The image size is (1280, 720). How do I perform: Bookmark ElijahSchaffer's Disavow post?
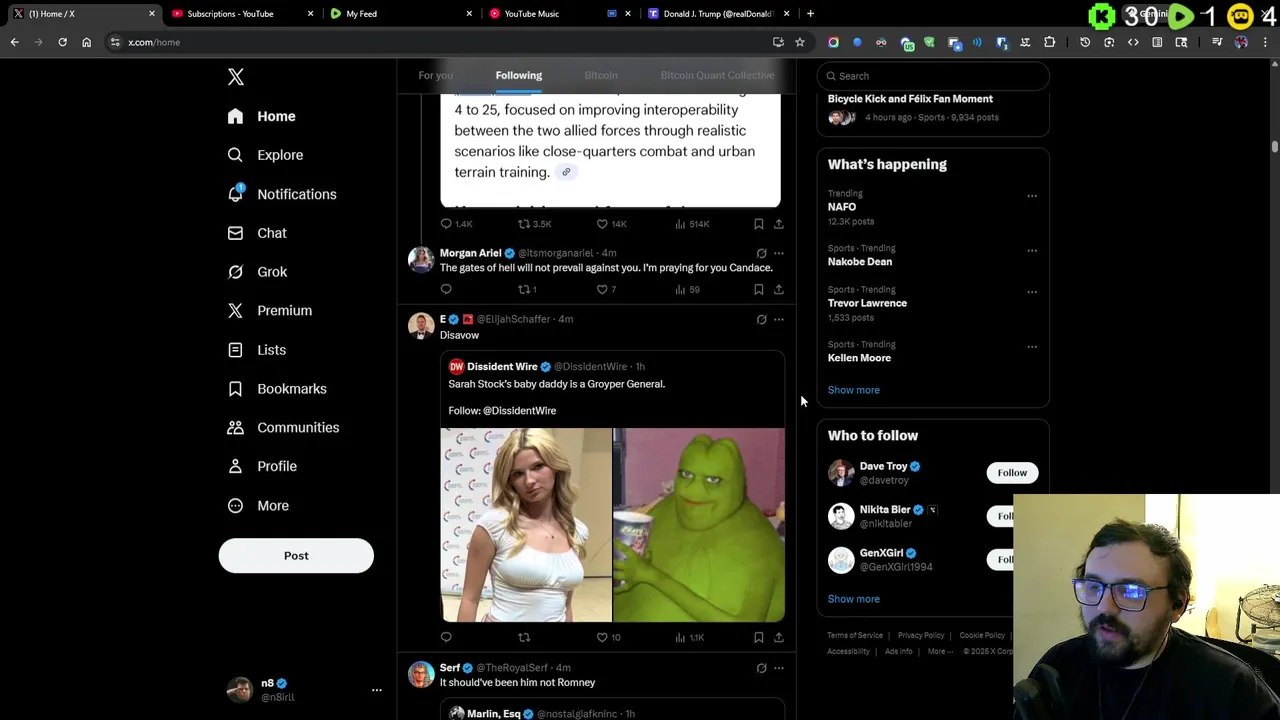click(x=758, y=637)
